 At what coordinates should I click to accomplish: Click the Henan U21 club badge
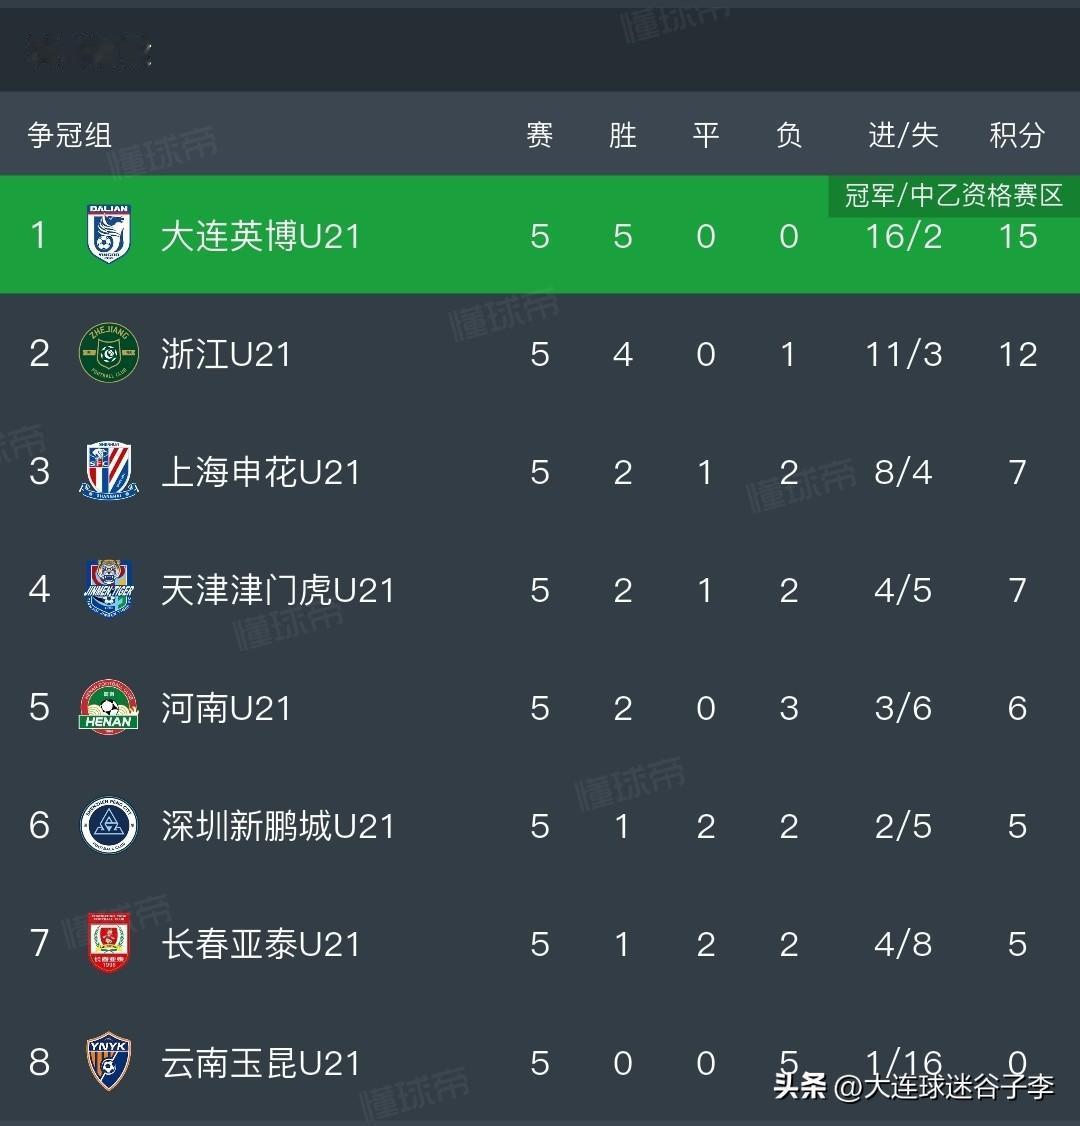coord(108,707)
